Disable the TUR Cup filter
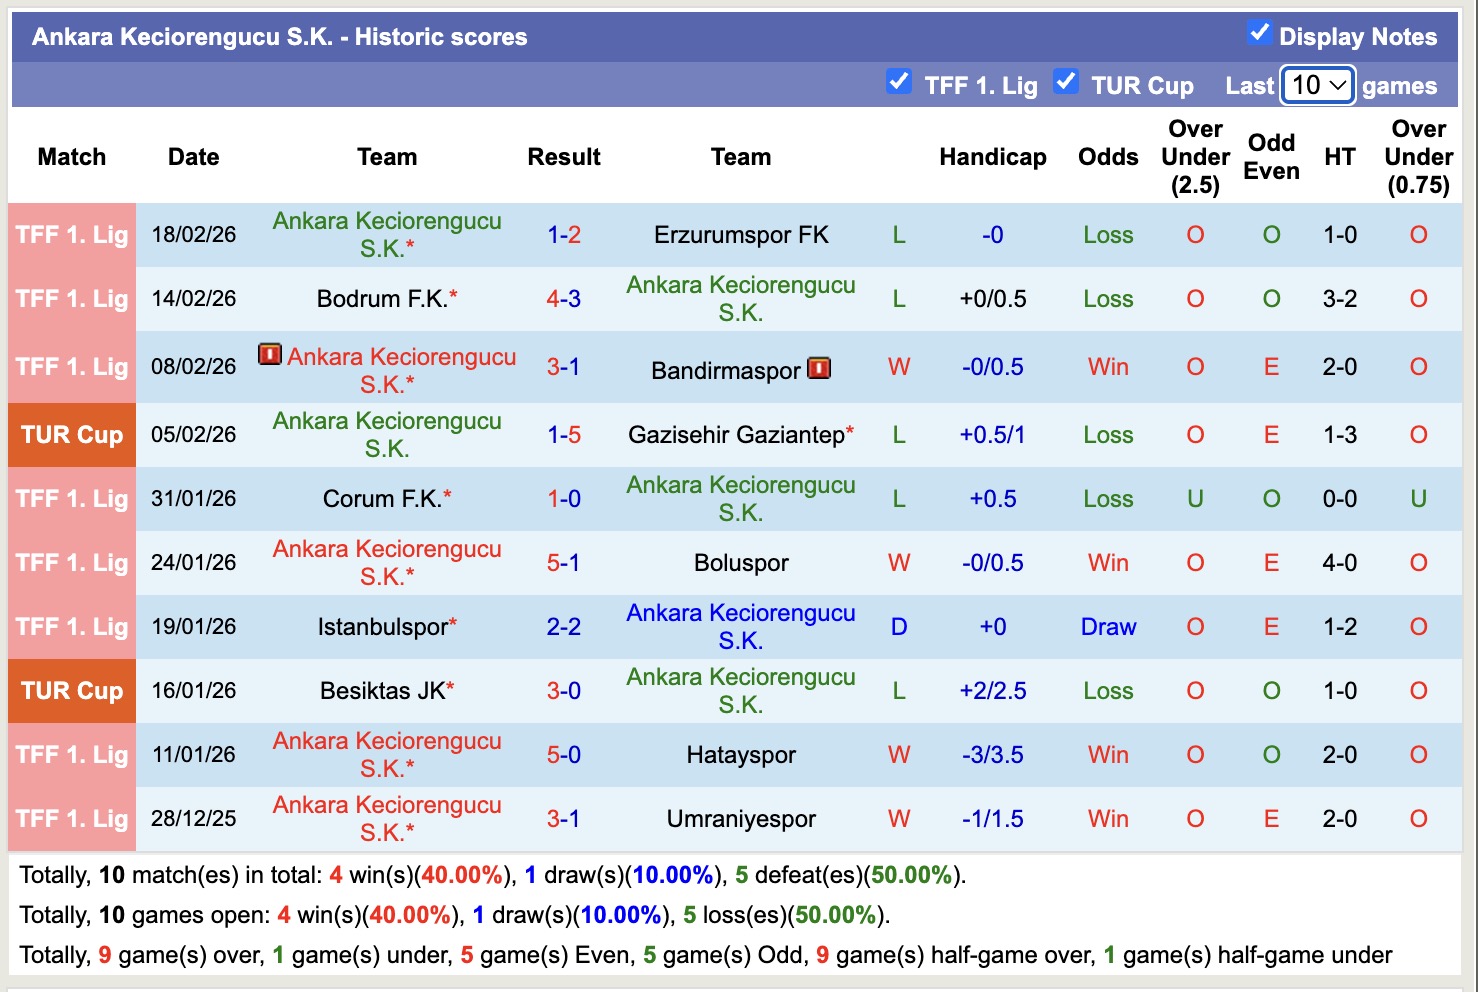The image size is (1478, 992). pos(1066,82)
